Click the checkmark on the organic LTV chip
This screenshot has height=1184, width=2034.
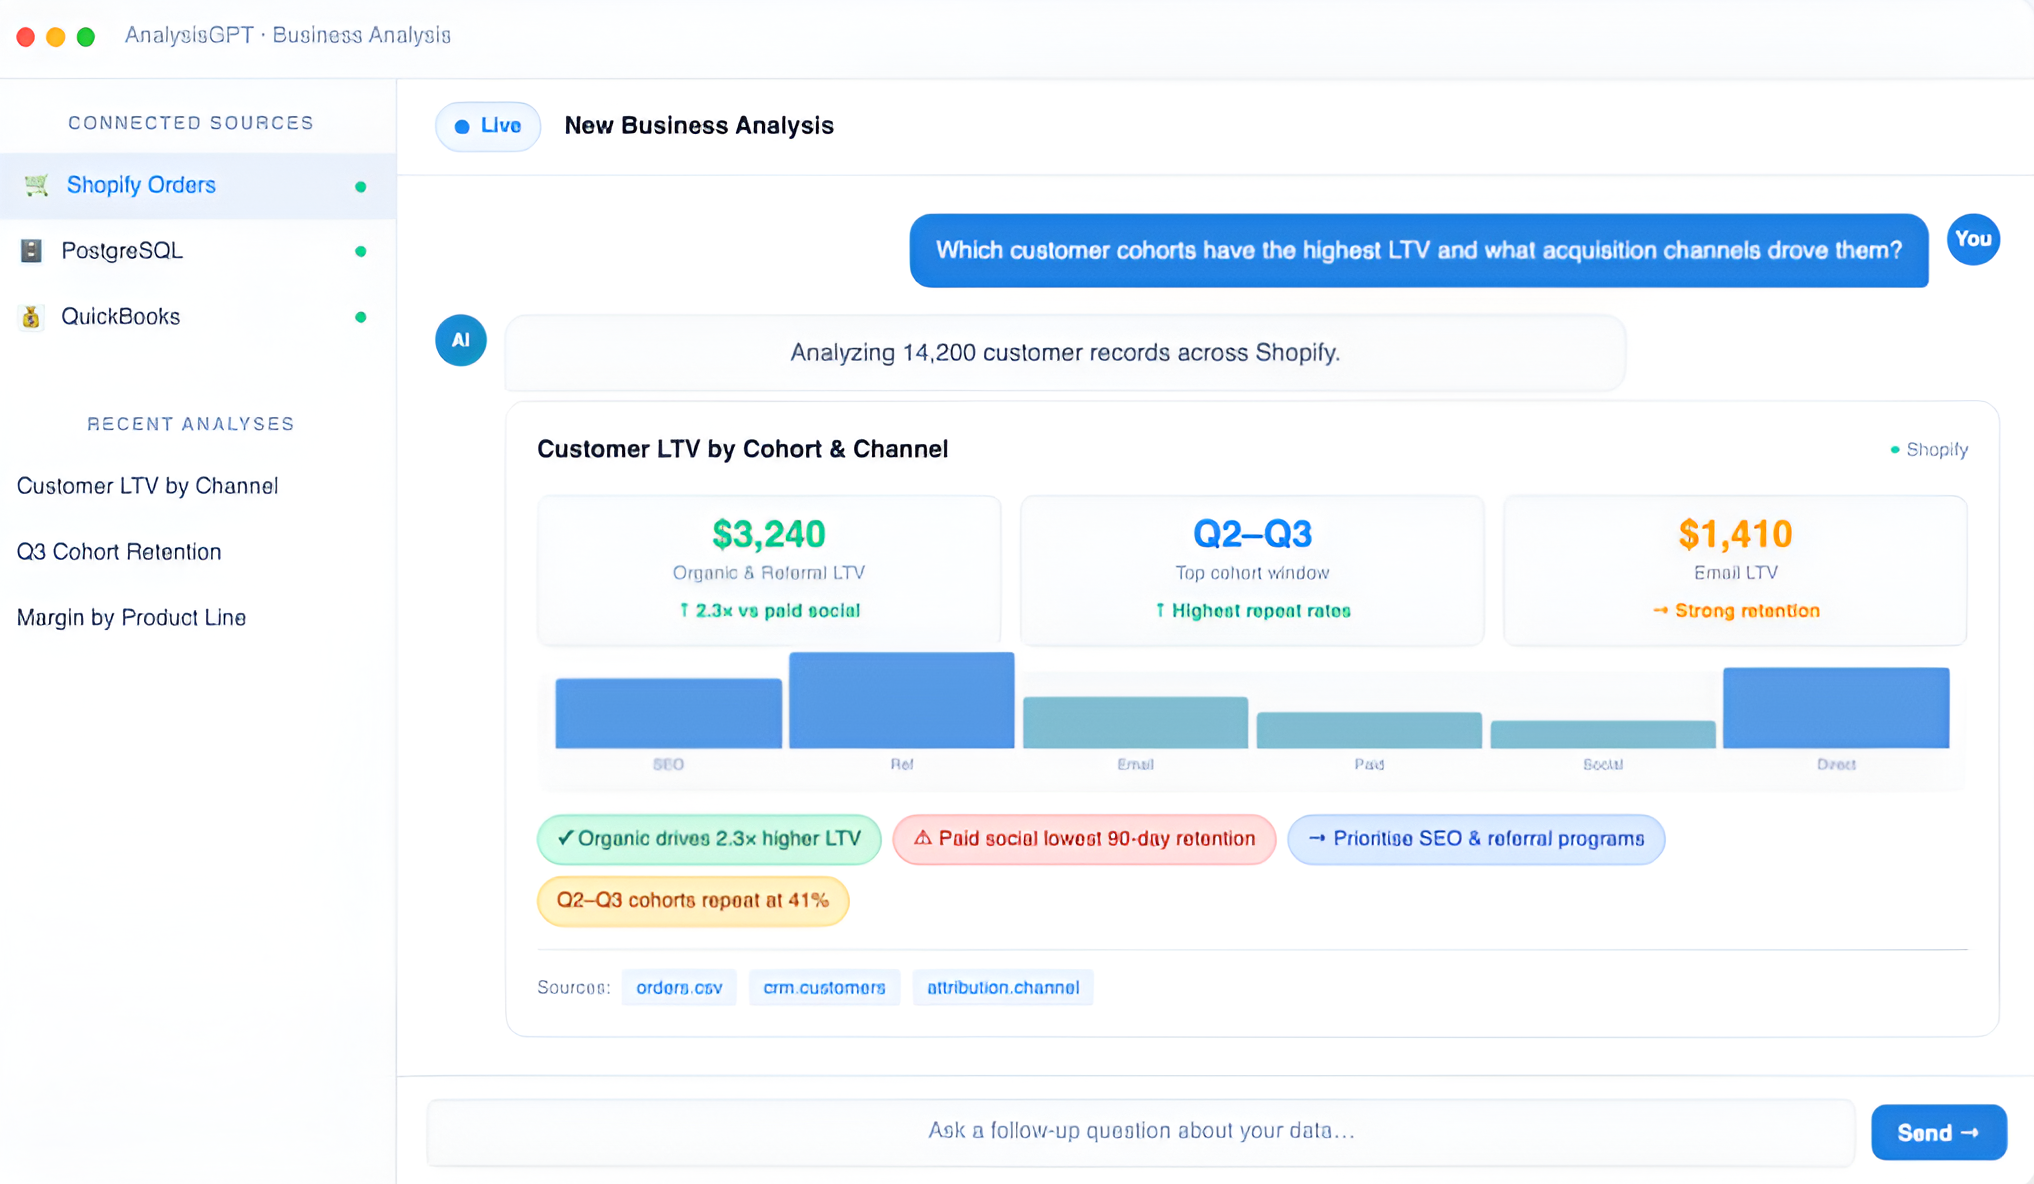point(568,839)
